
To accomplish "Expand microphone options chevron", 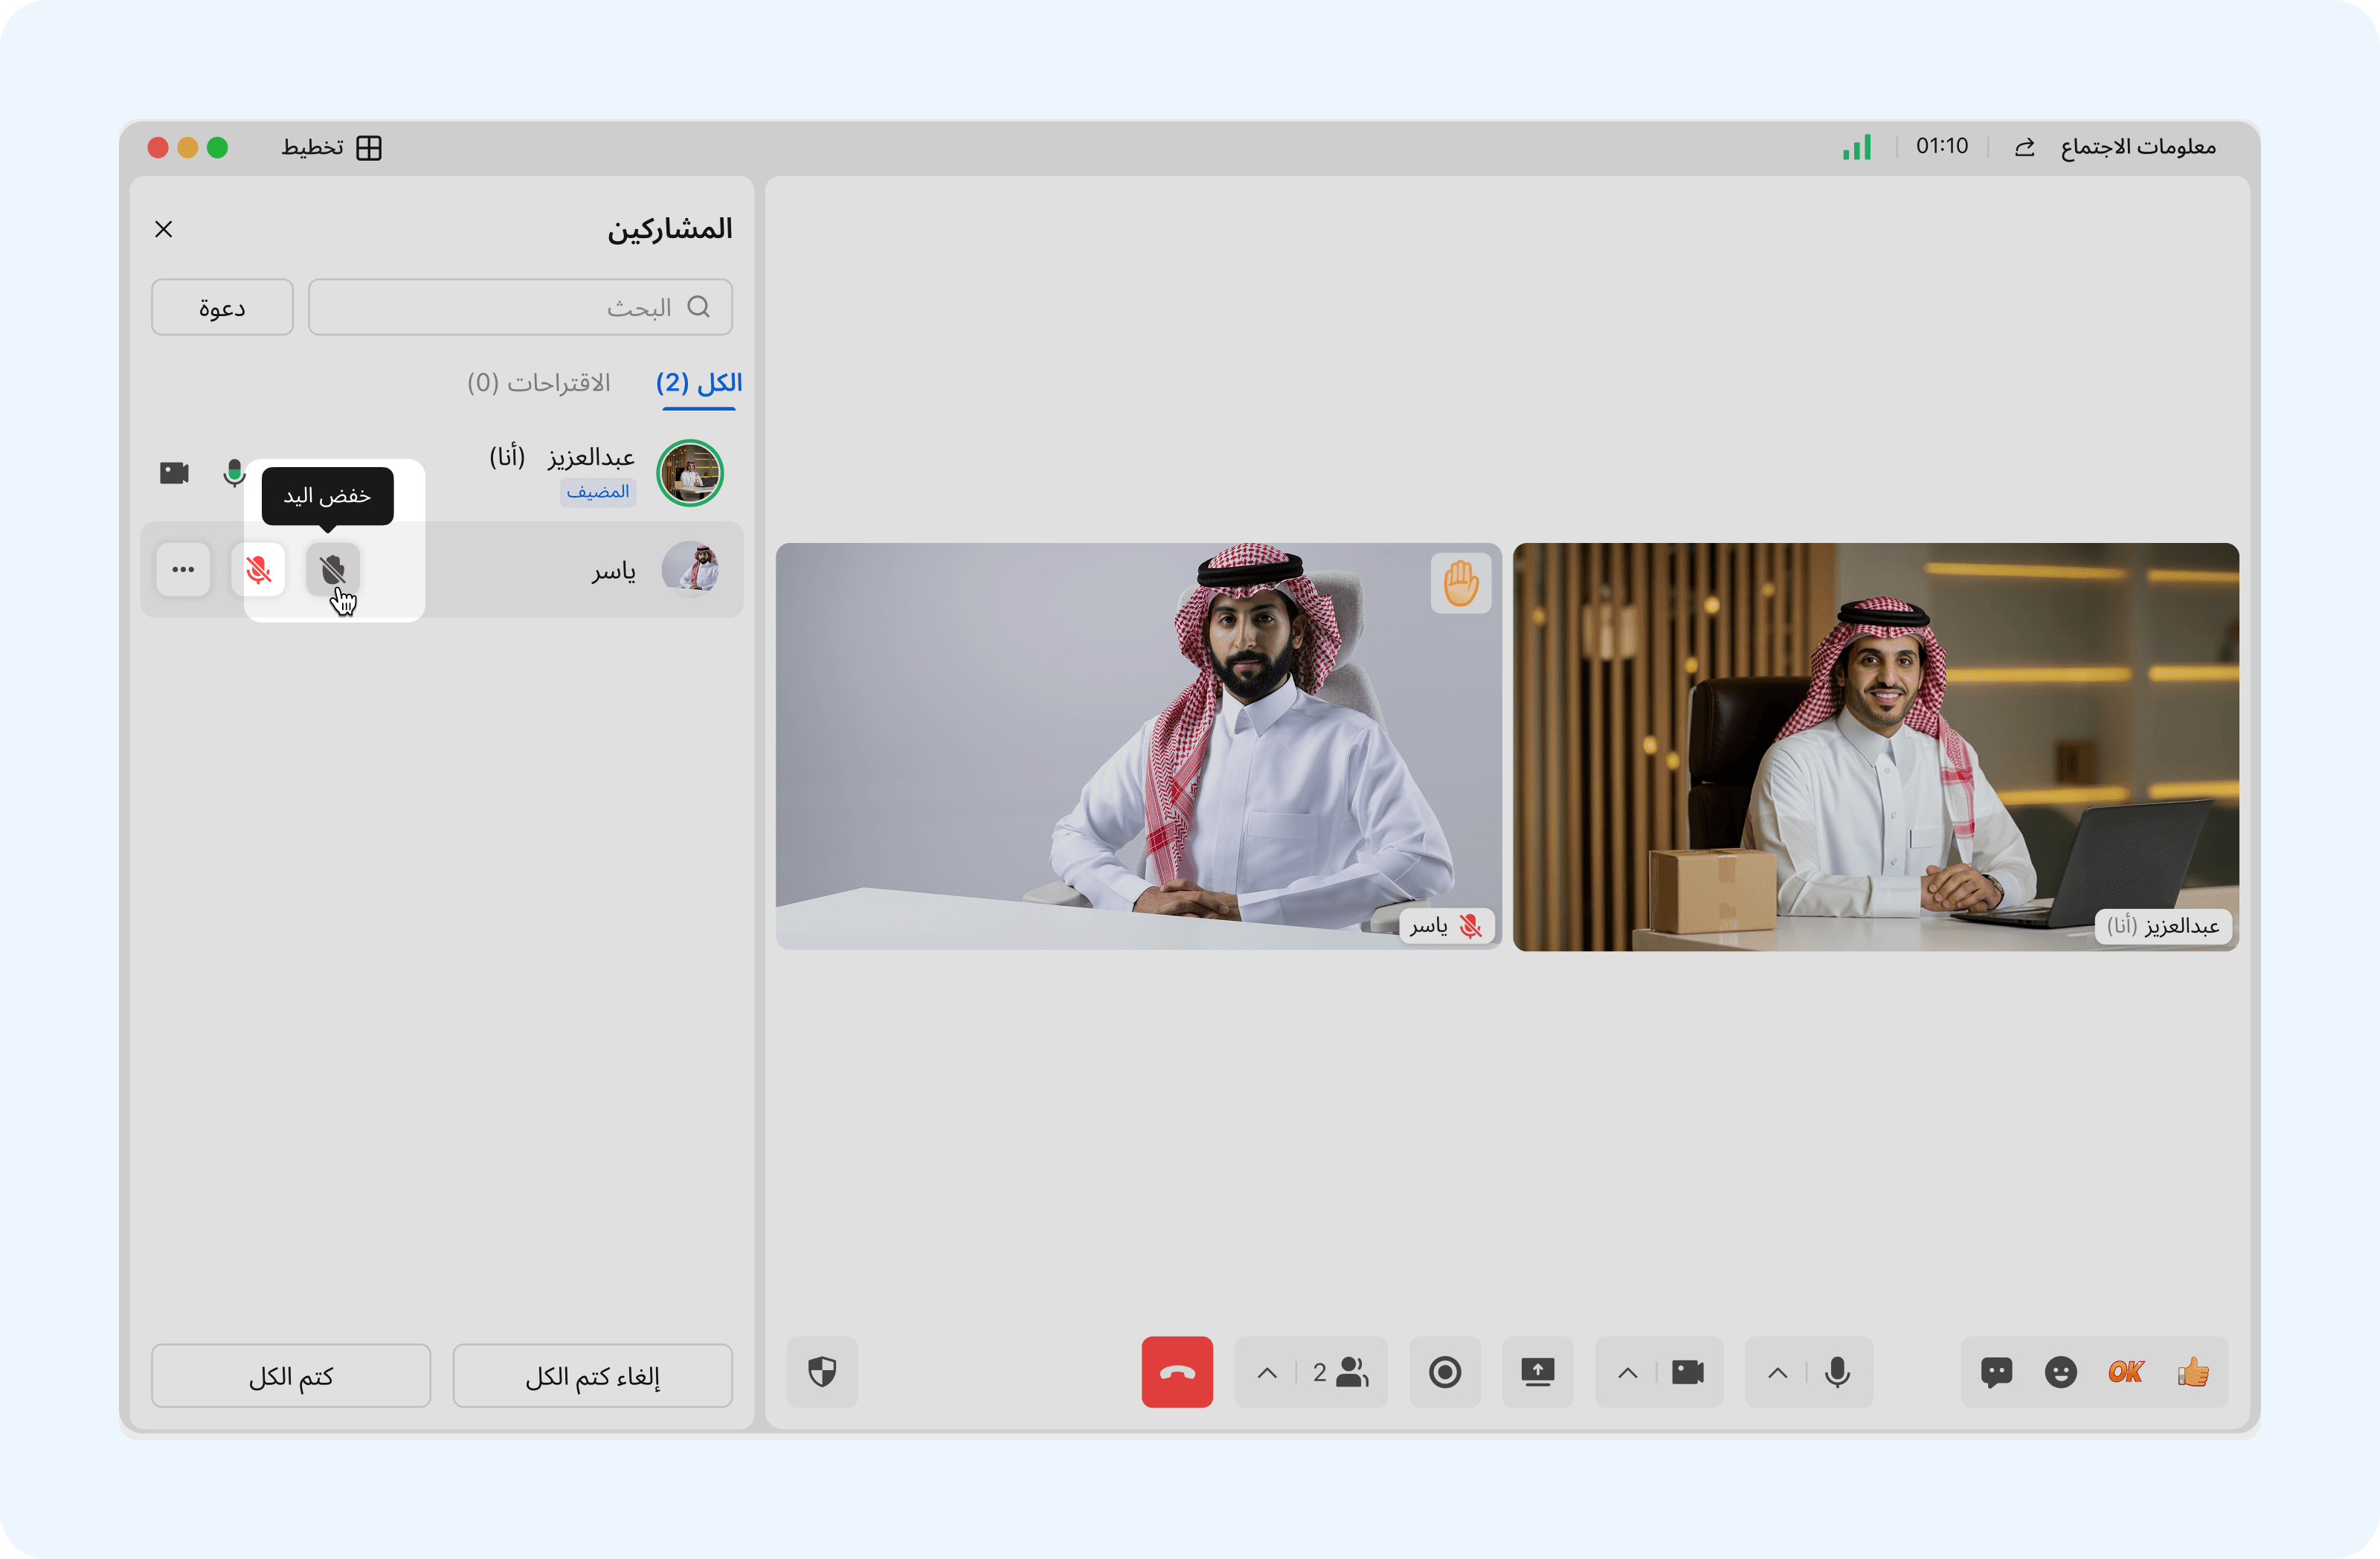I will pyautogui.click(x=1777, y=1372).
